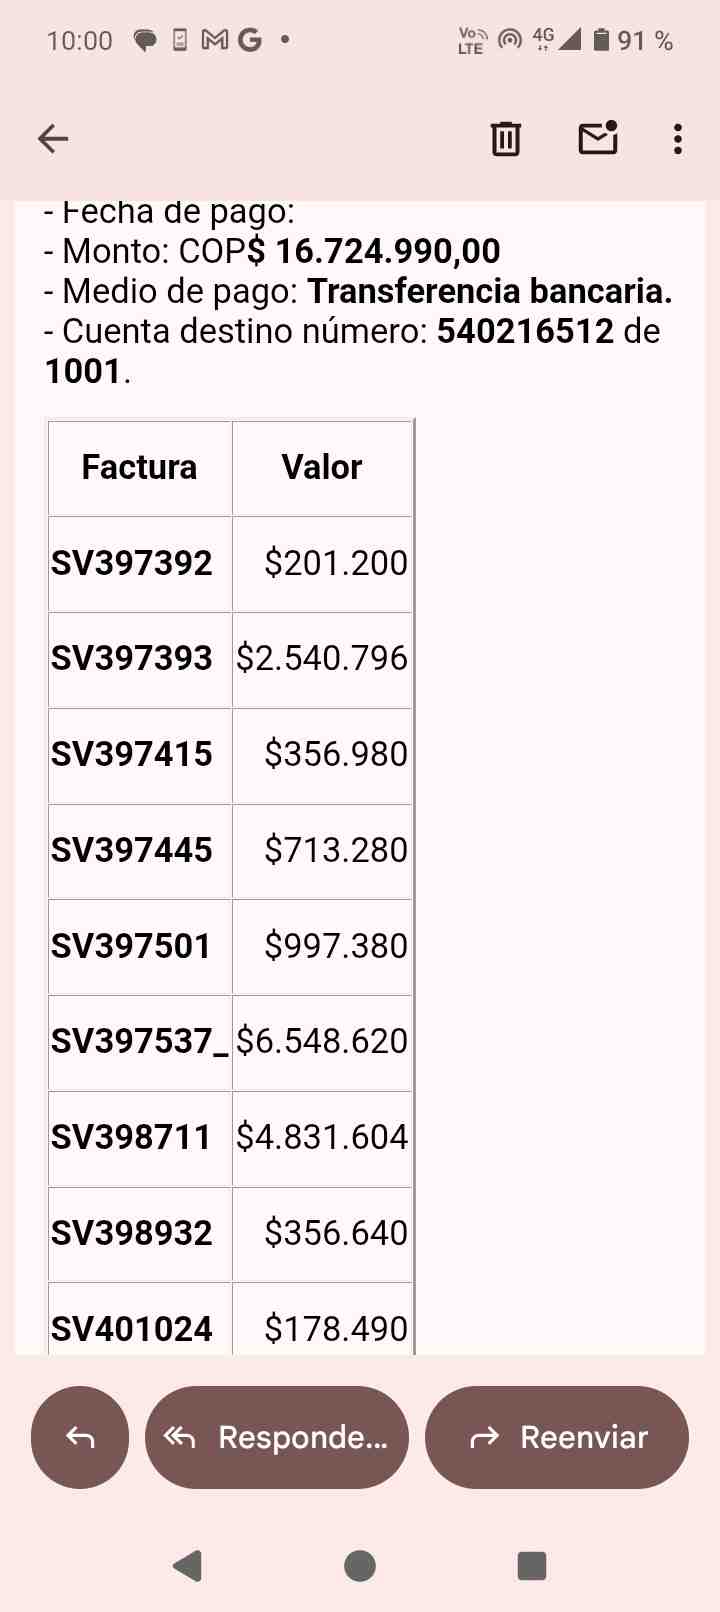This screenshot has height=1612, width=720.
Task: Mark email as unread envelope icon
Action: click(x=598, y=138)
